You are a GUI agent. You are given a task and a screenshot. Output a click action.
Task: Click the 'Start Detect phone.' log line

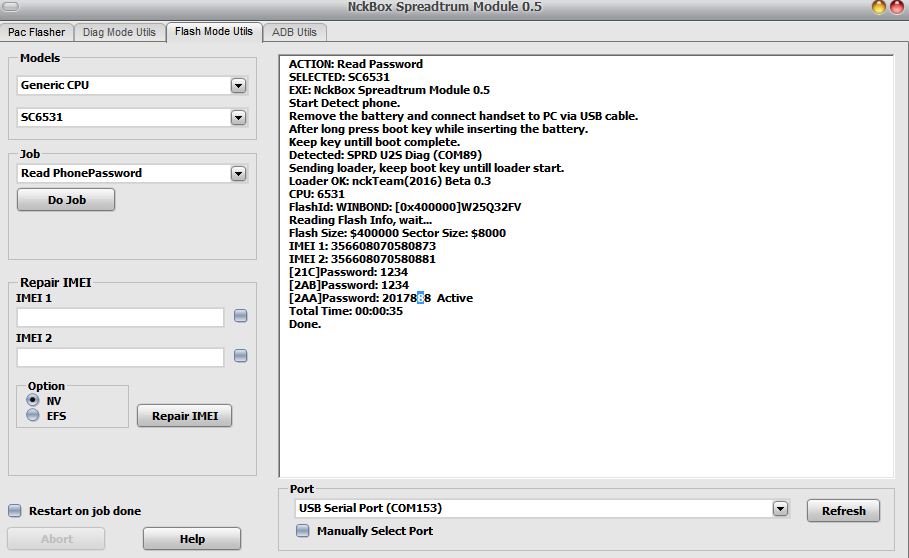point(345,103)
